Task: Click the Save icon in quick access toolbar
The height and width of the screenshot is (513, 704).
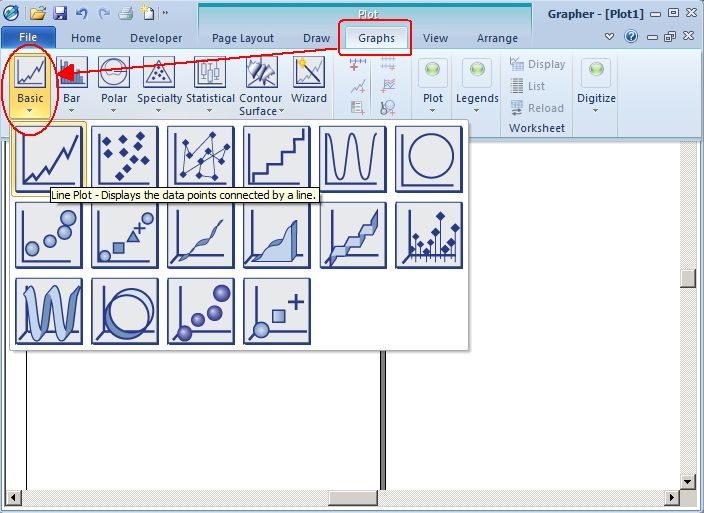Action: (x=60, y=13)
